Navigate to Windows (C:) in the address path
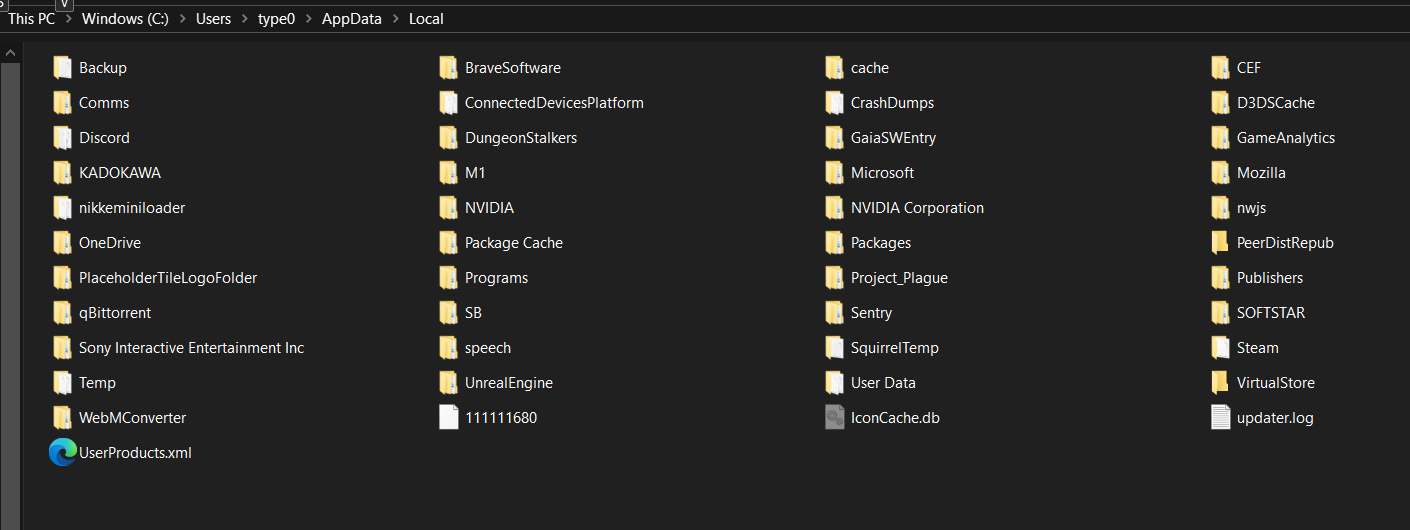The width and height of the screenshot is (1410, 530). point(125,19)
